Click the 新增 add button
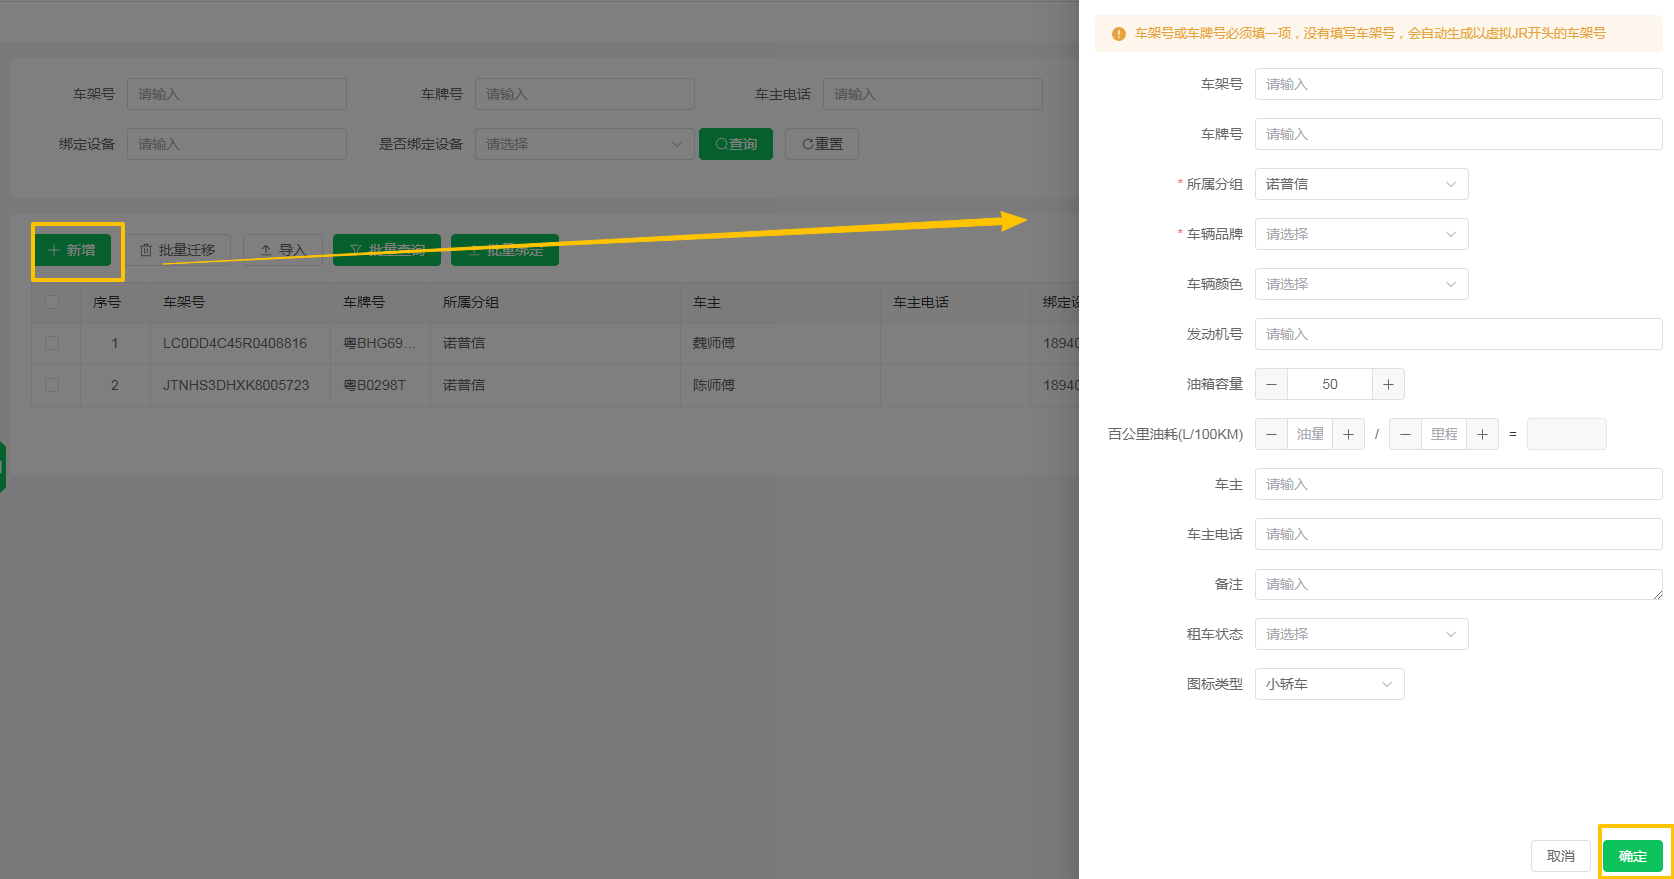 72,250
